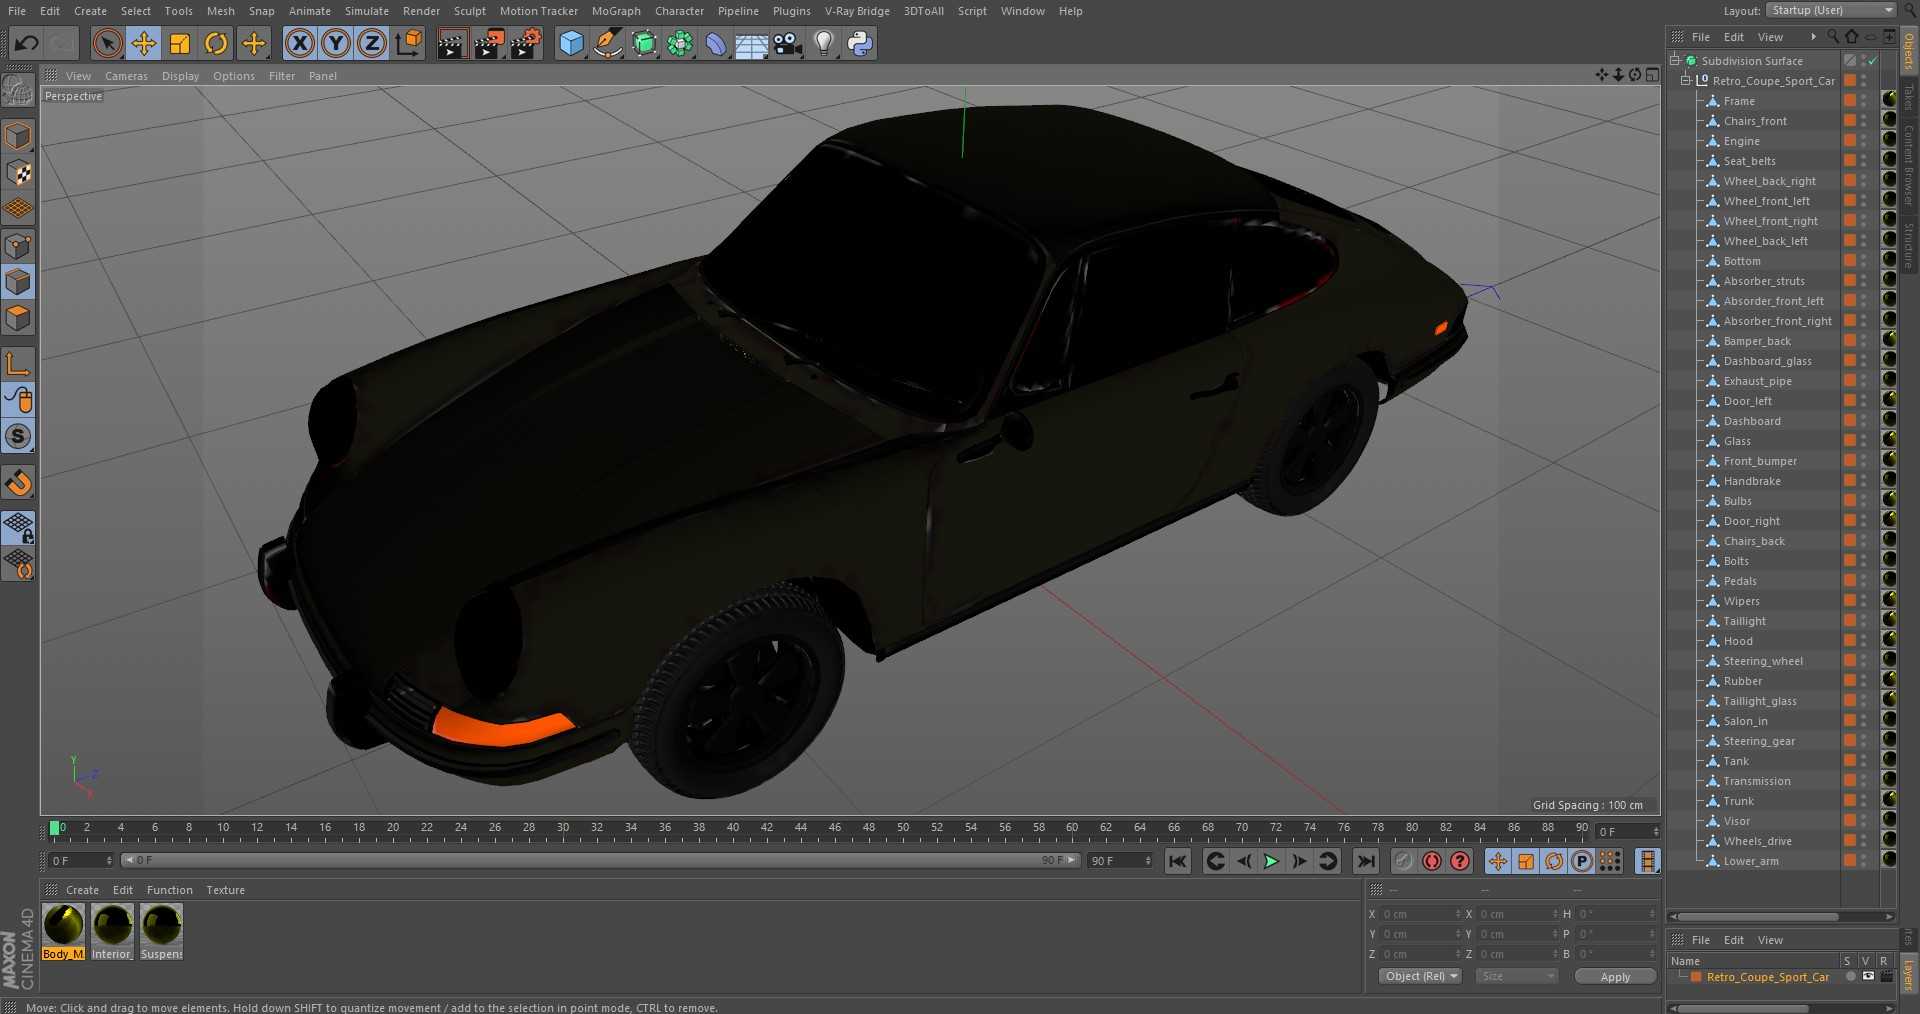Open the Sculpt menu
The width and height of the screenshot is (1920, 1014).
click(x=469, y=11)
